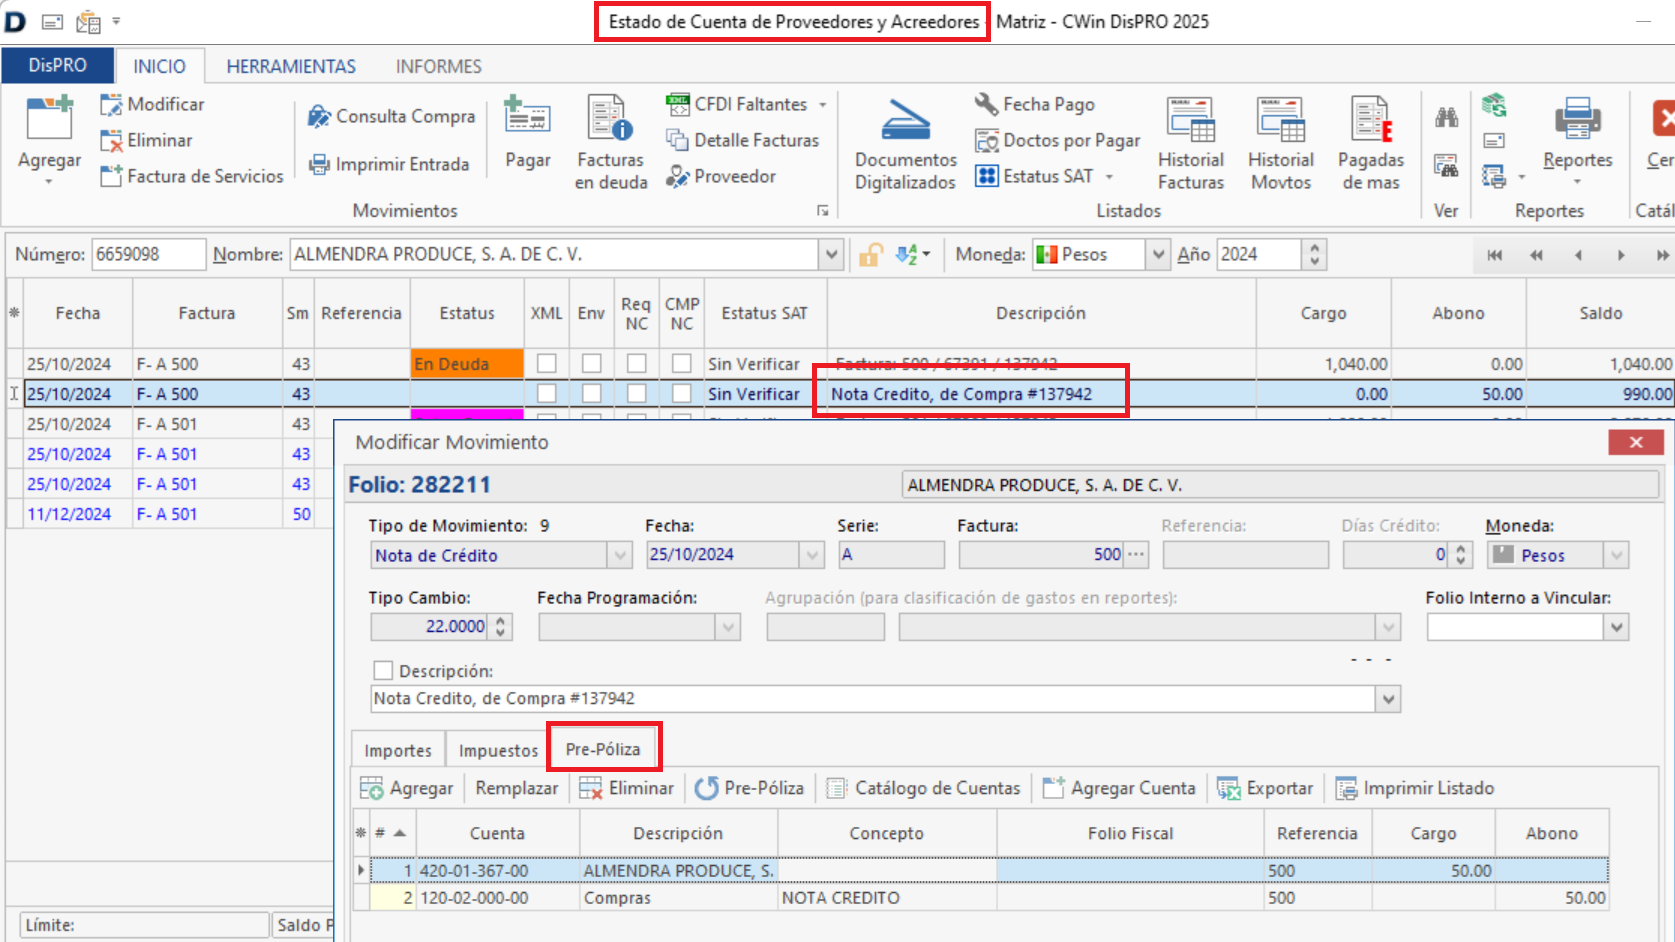
Task: Click Remplazar in Pre-Póliza toolbar
Action: (517, 788)
